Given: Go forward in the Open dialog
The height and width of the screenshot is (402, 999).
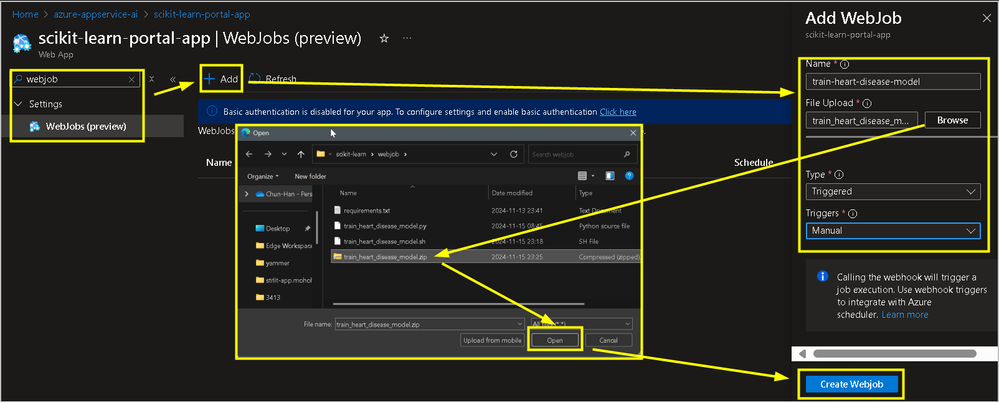Looking at the screenshot, I should [x=267, y=154].
